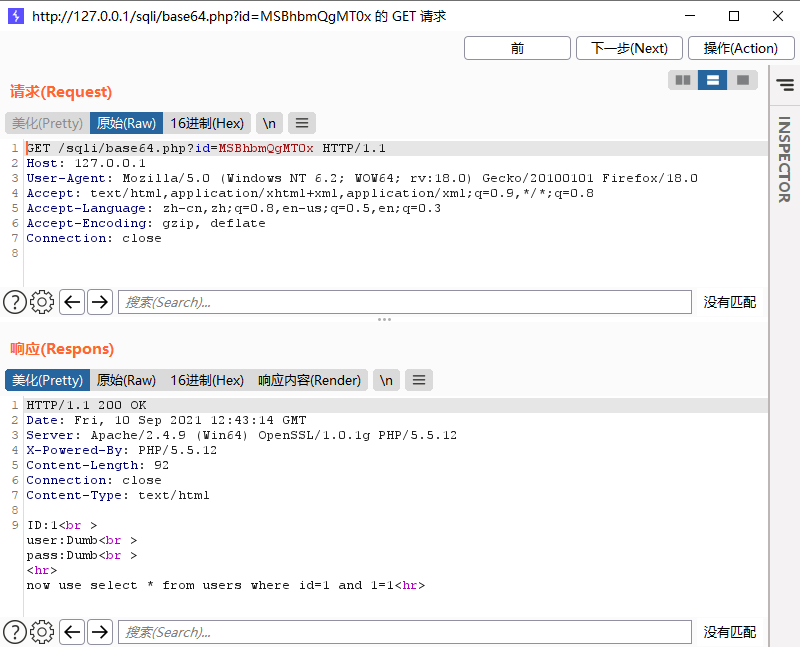The width and height of the screenshot is (800, 647).
Task: Select Request 美化(Pretty) tab
Action: coord(47,123)
